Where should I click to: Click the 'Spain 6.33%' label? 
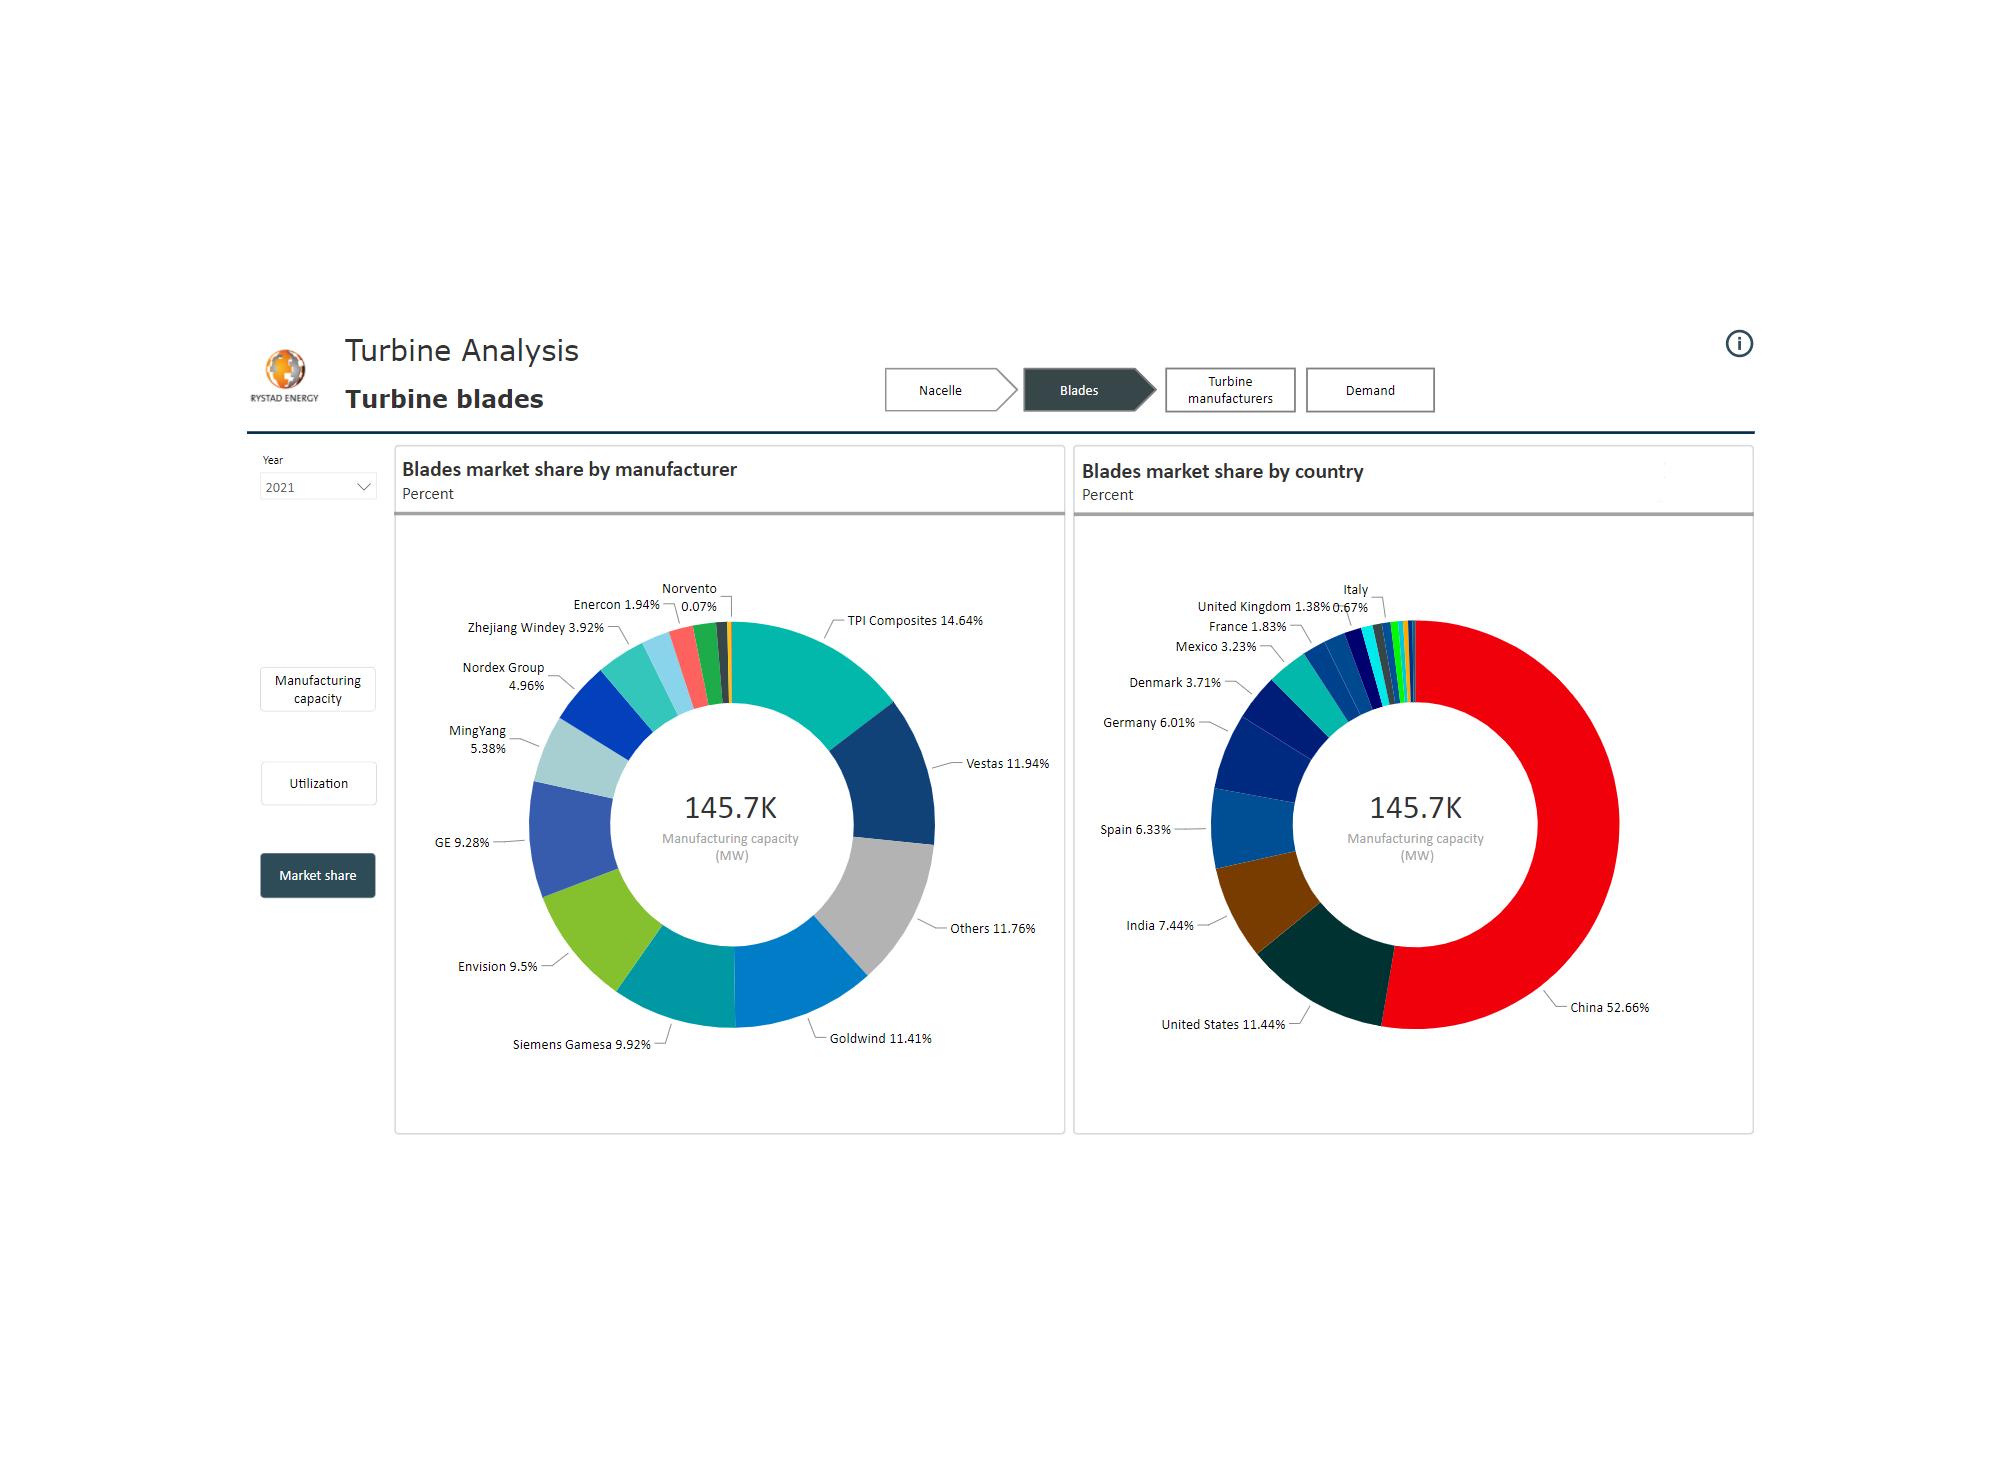point(1135,830)
